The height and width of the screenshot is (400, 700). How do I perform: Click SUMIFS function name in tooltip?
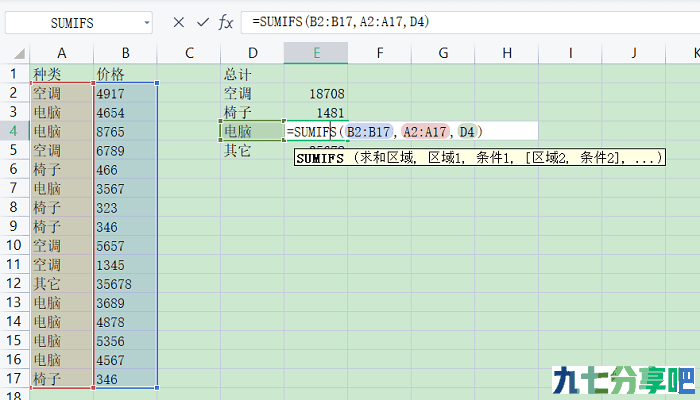(320, 158)
